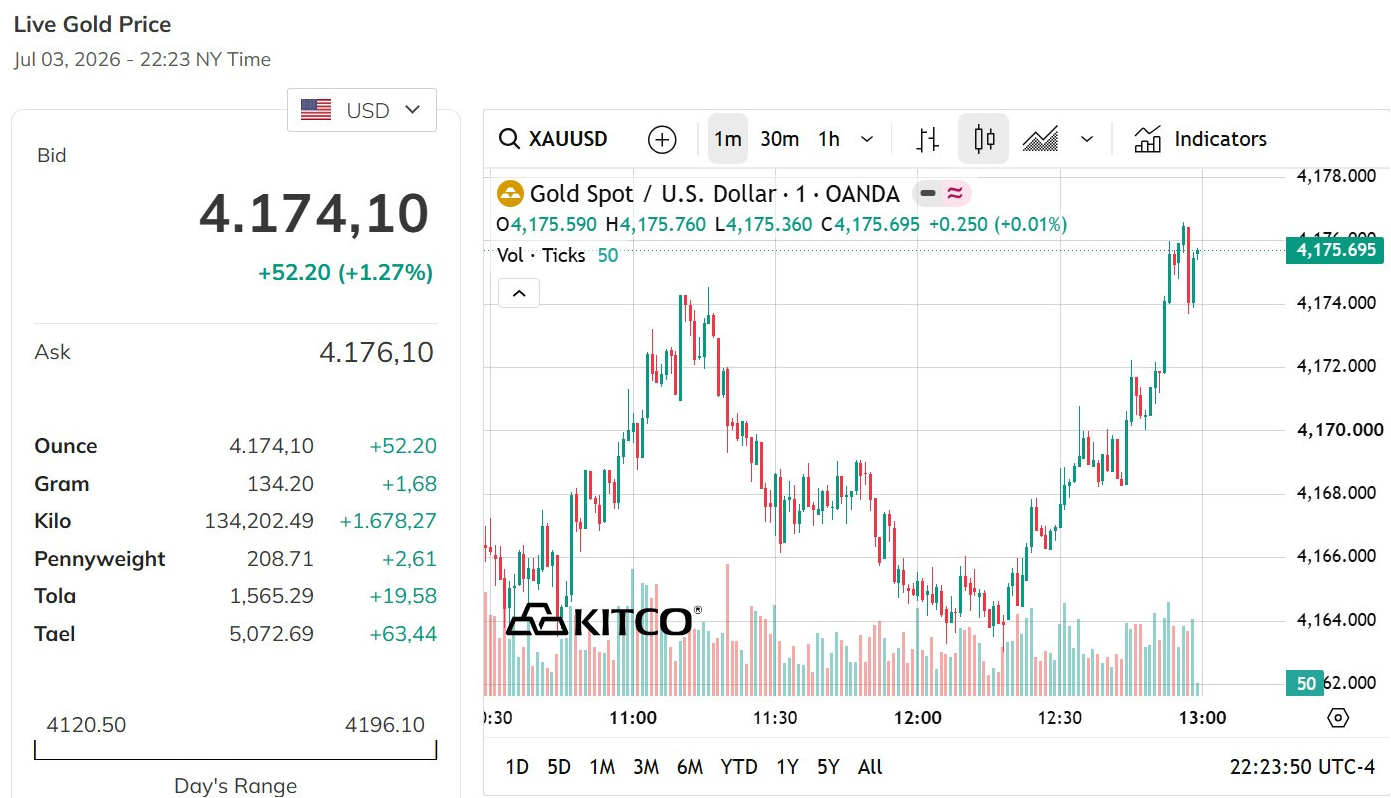
Task: Add a comparison symbol with the plus icon
Action: pos(662,139)
